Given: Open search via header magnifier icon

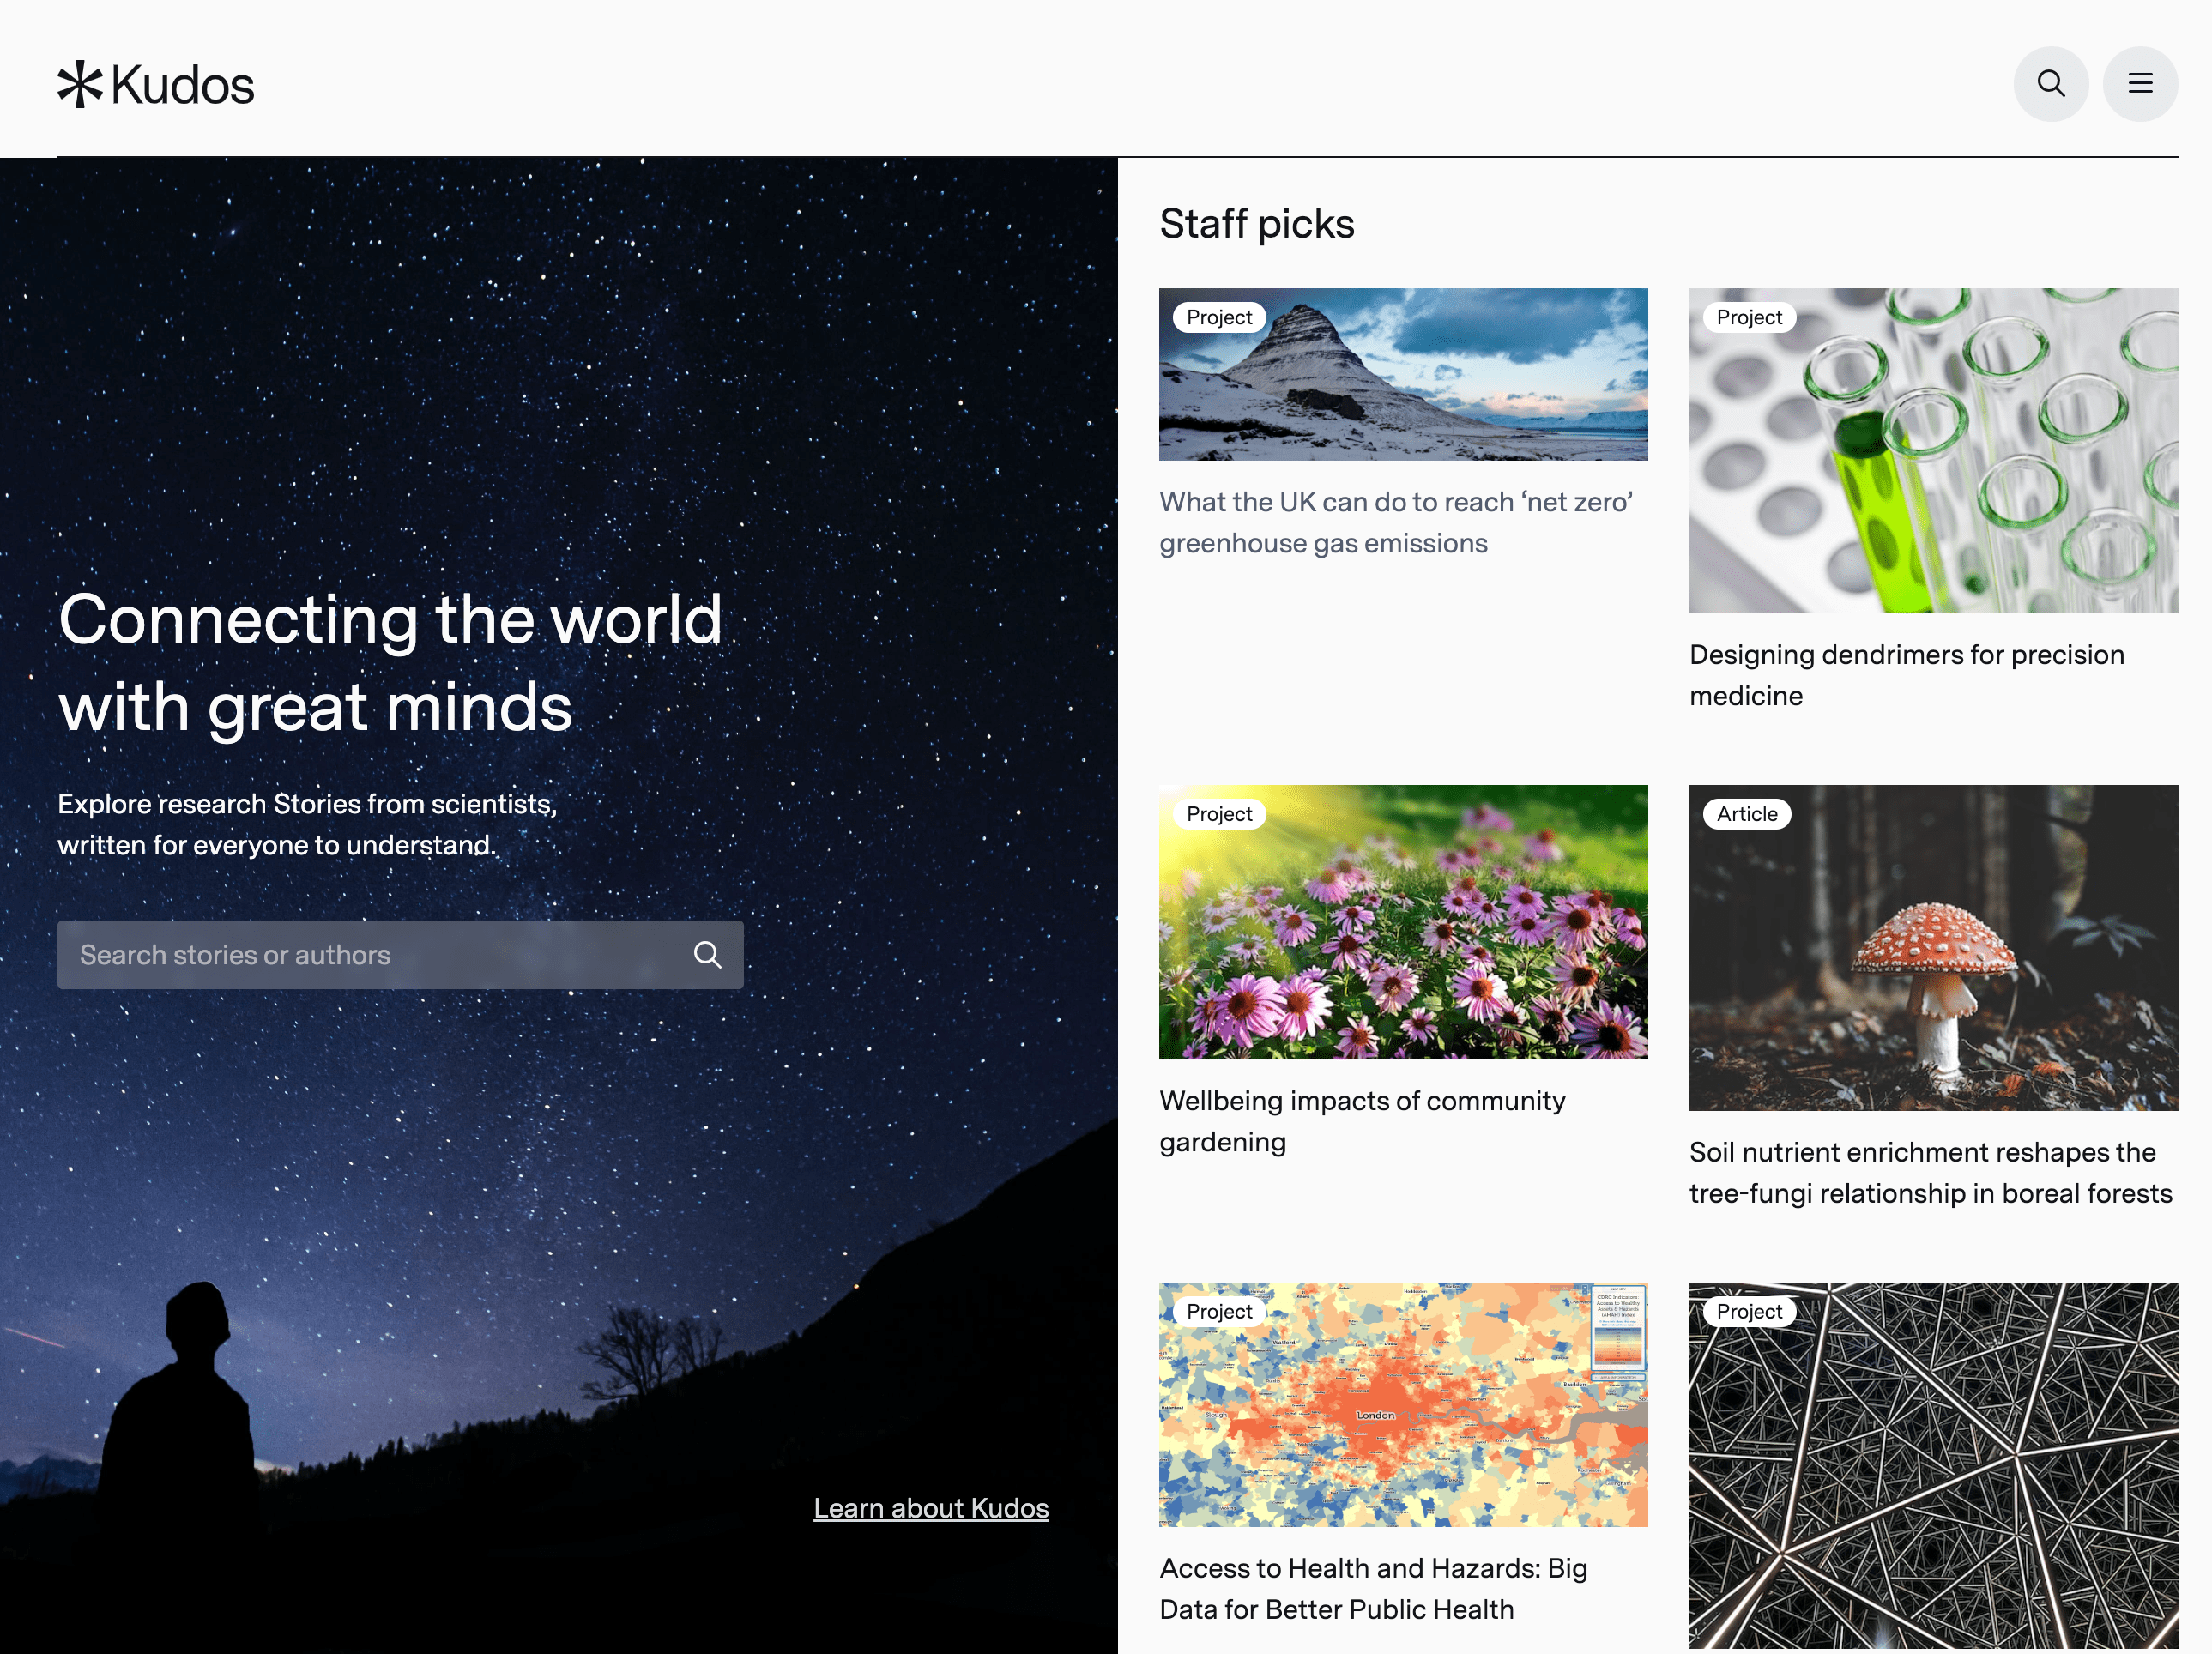Looking at the screenshot, I should click(2050, 84).
